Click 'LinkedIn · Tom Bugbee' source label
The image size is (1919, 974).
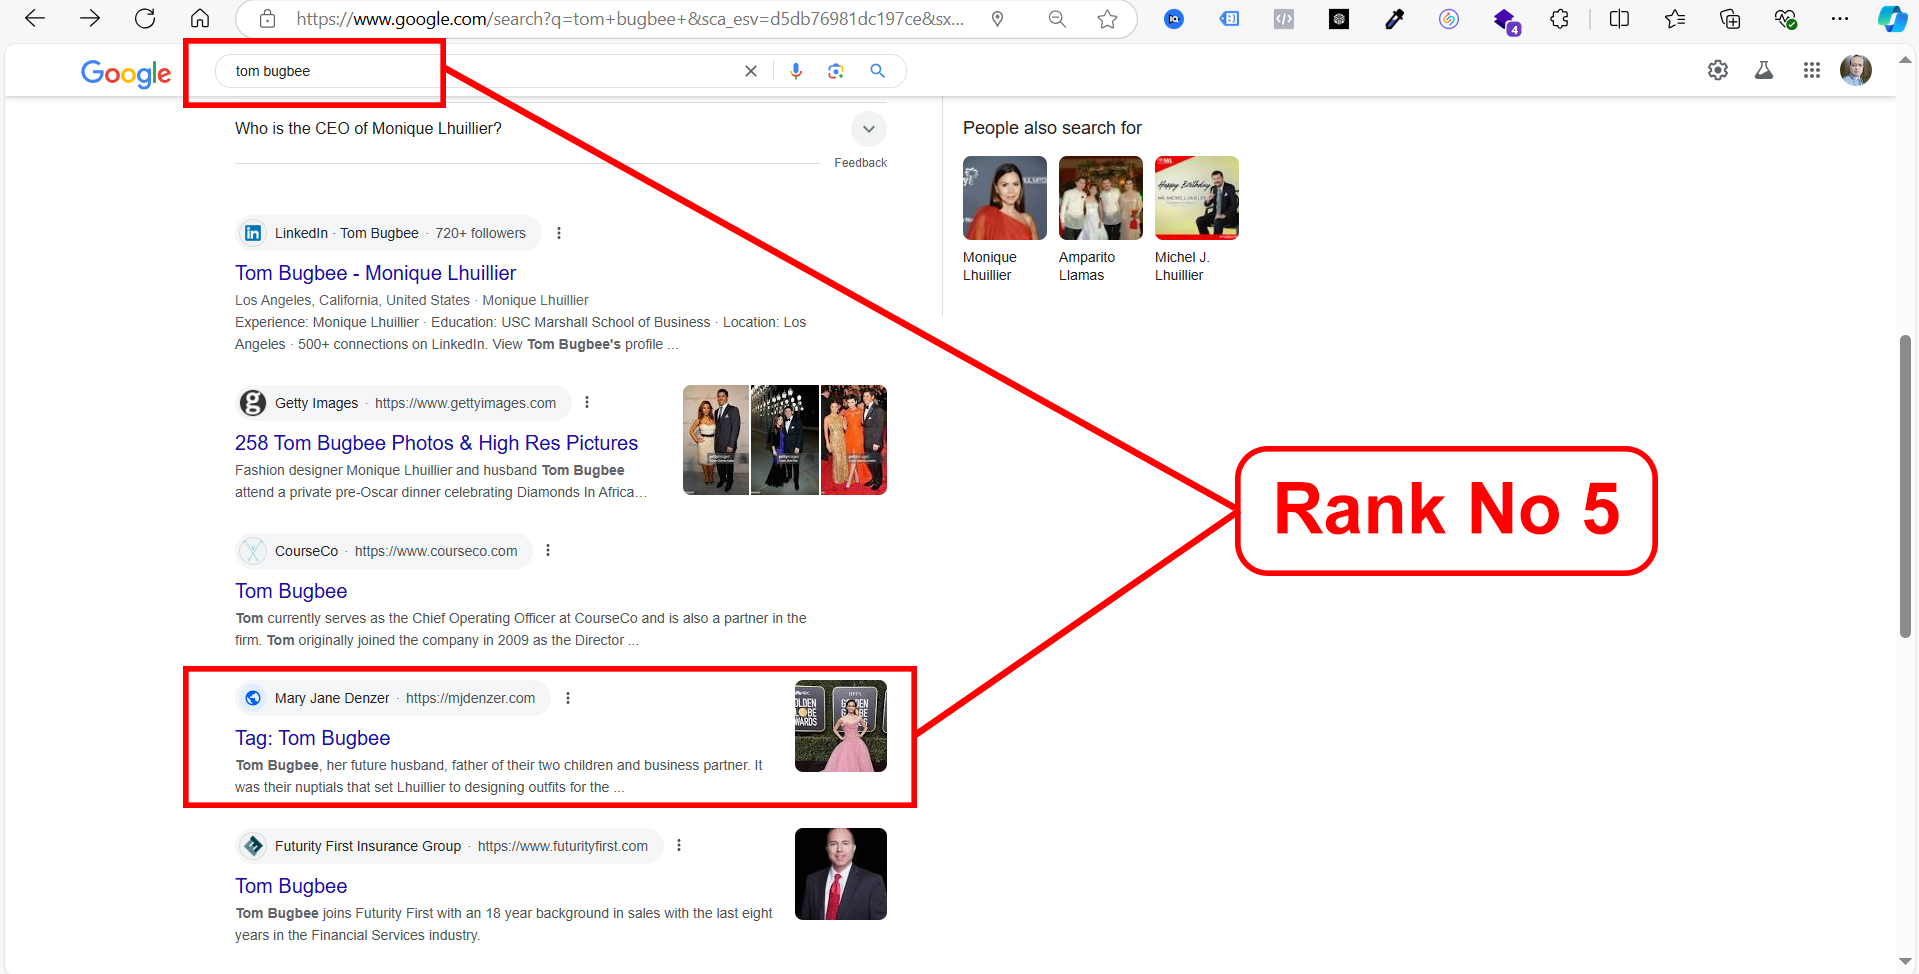(347, 233)
